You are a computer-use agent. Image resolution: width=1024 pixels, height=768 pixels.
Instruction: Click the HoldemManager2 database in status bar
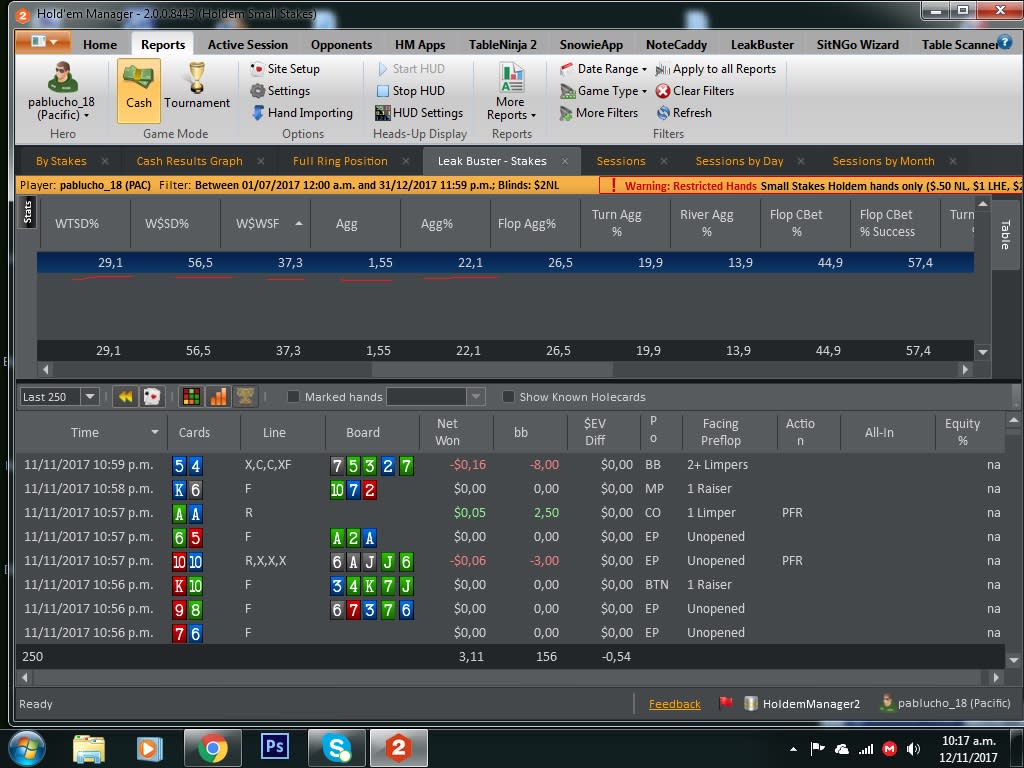point(802,703)
